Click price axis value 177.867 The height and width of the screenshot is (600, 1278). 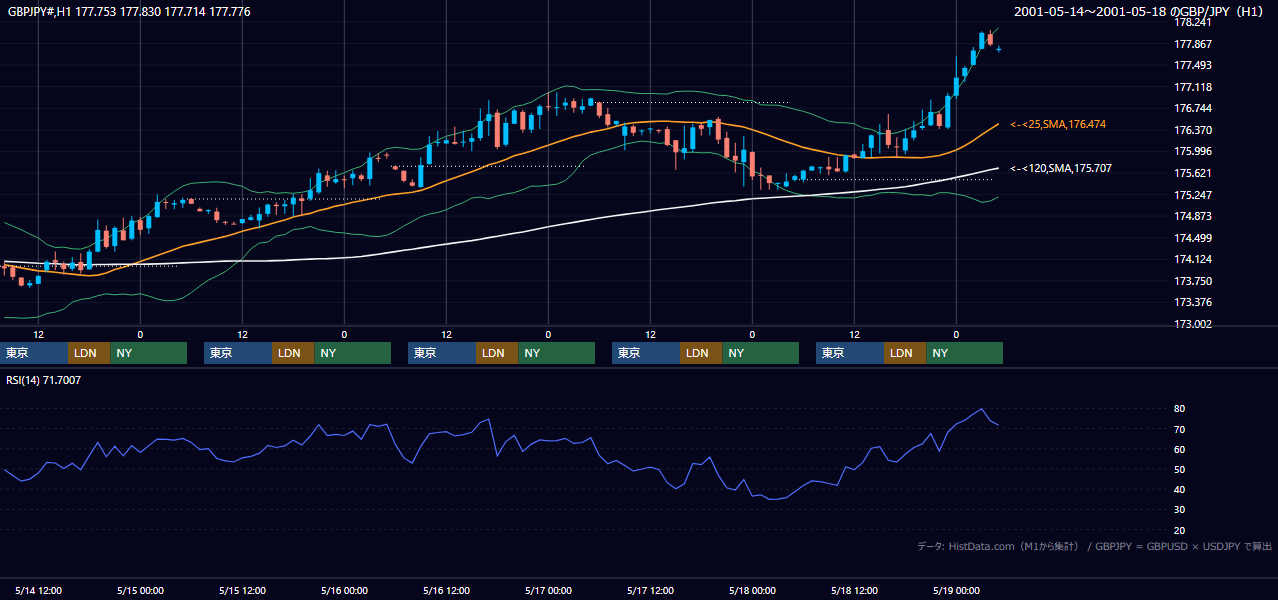1193,44
